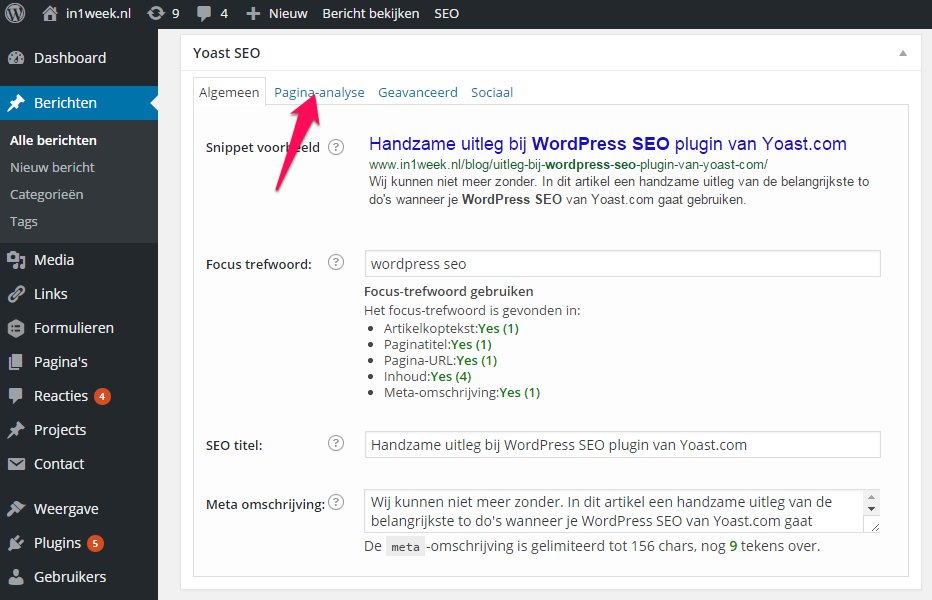Open Weergave in sidebar
The width and height of the screenshot is (932, 600).
pos(66,509)
